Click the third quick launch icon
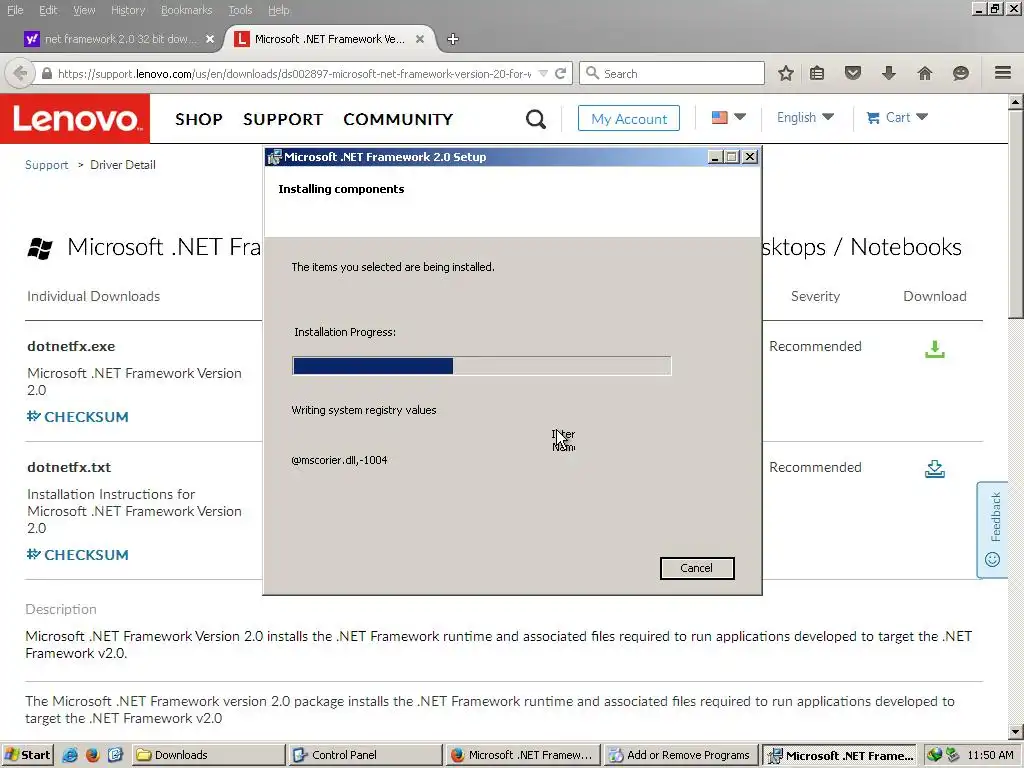Screen dimensions: 1024x768 [115, 755]
